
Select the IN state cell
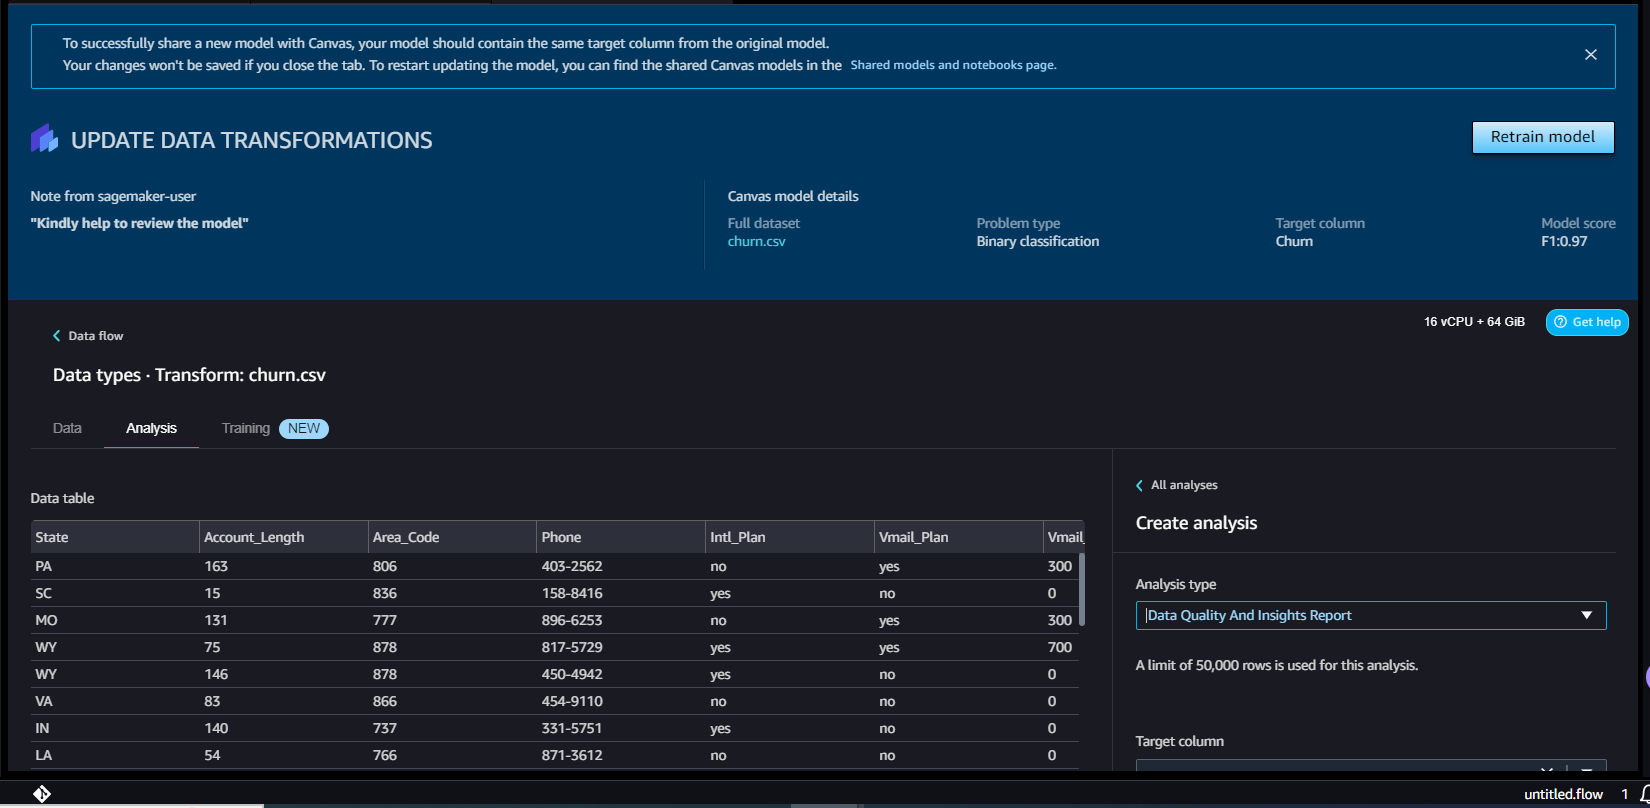pyautogui.click(x=42, y=728)
